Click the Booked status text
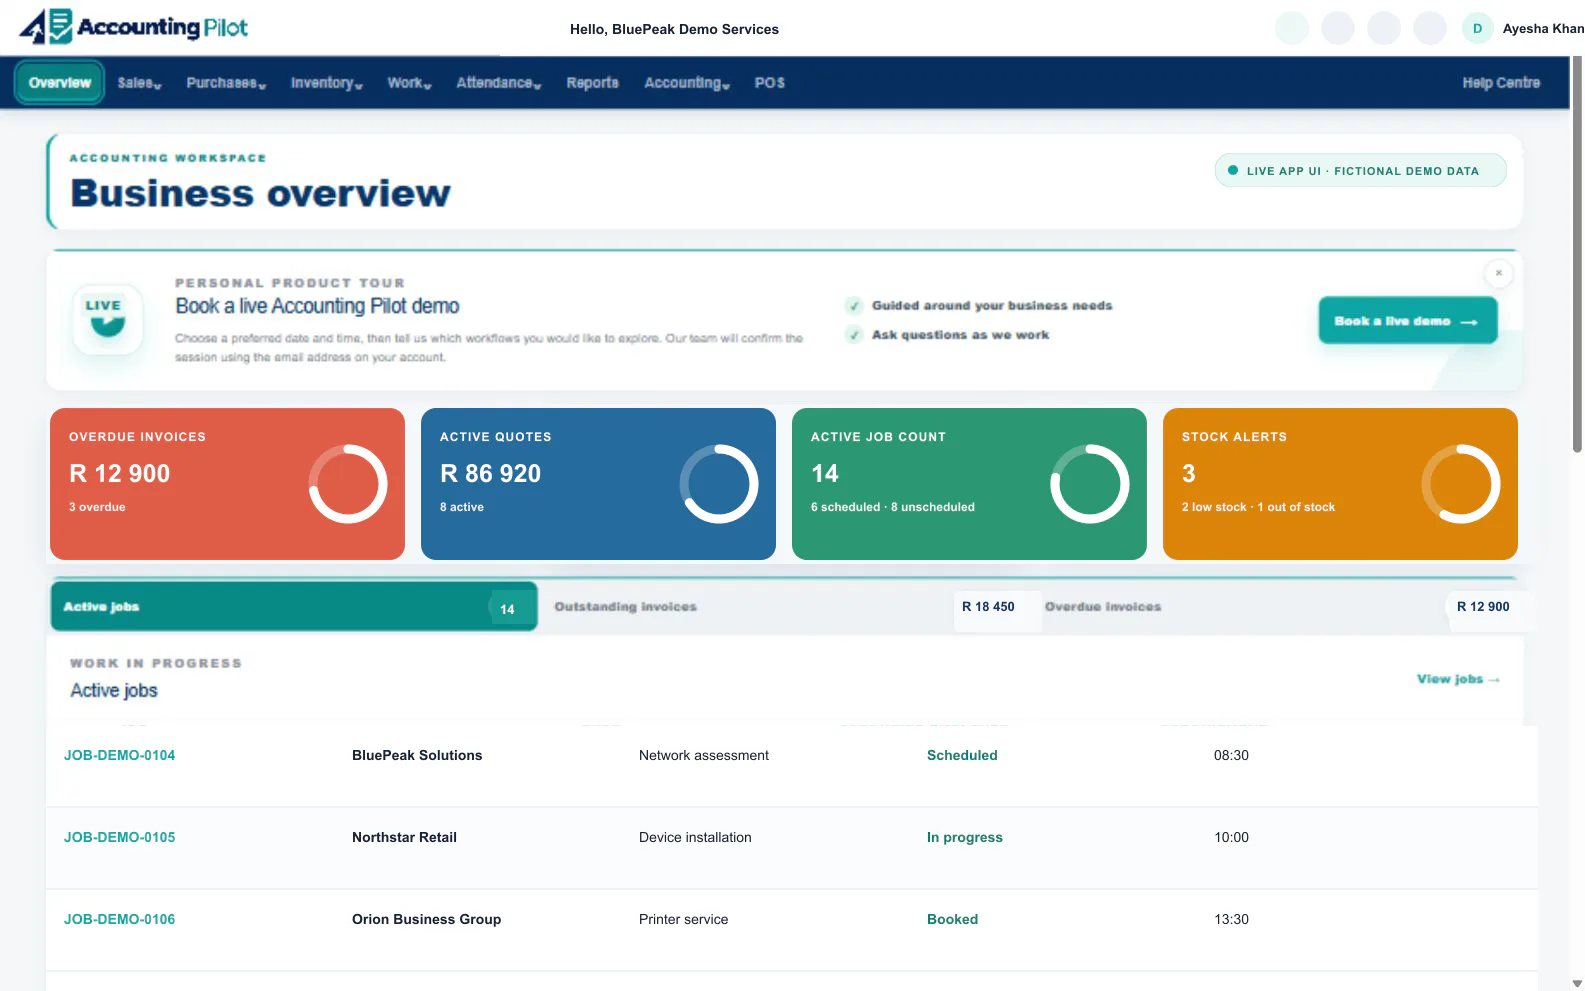The image size is (1585, 991). [x=952, y=919]
